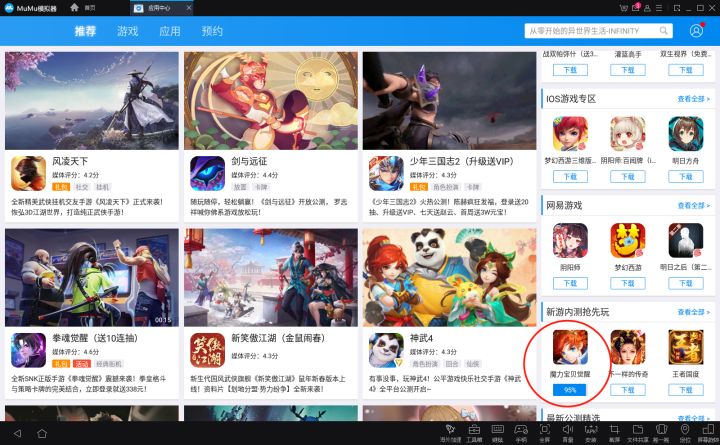Open the hamburger menu in title bar
720x445 pixels.
click(659, 8)
